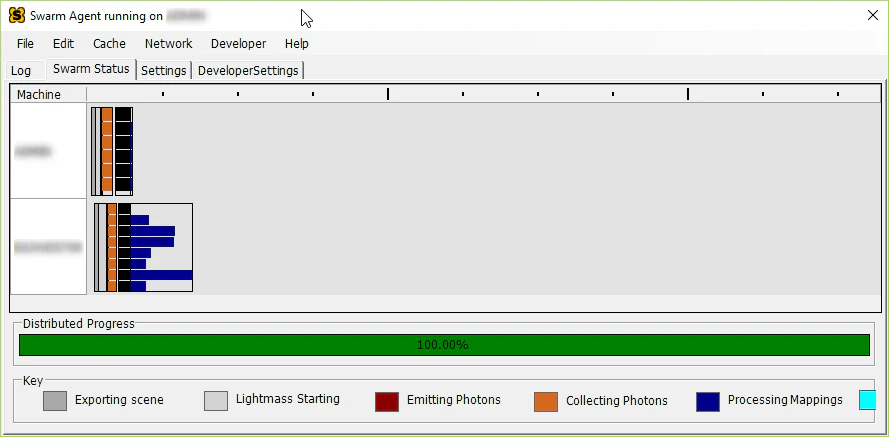Click the 100.00% progress text
889x437 pixels.
[x=443, y=345]
